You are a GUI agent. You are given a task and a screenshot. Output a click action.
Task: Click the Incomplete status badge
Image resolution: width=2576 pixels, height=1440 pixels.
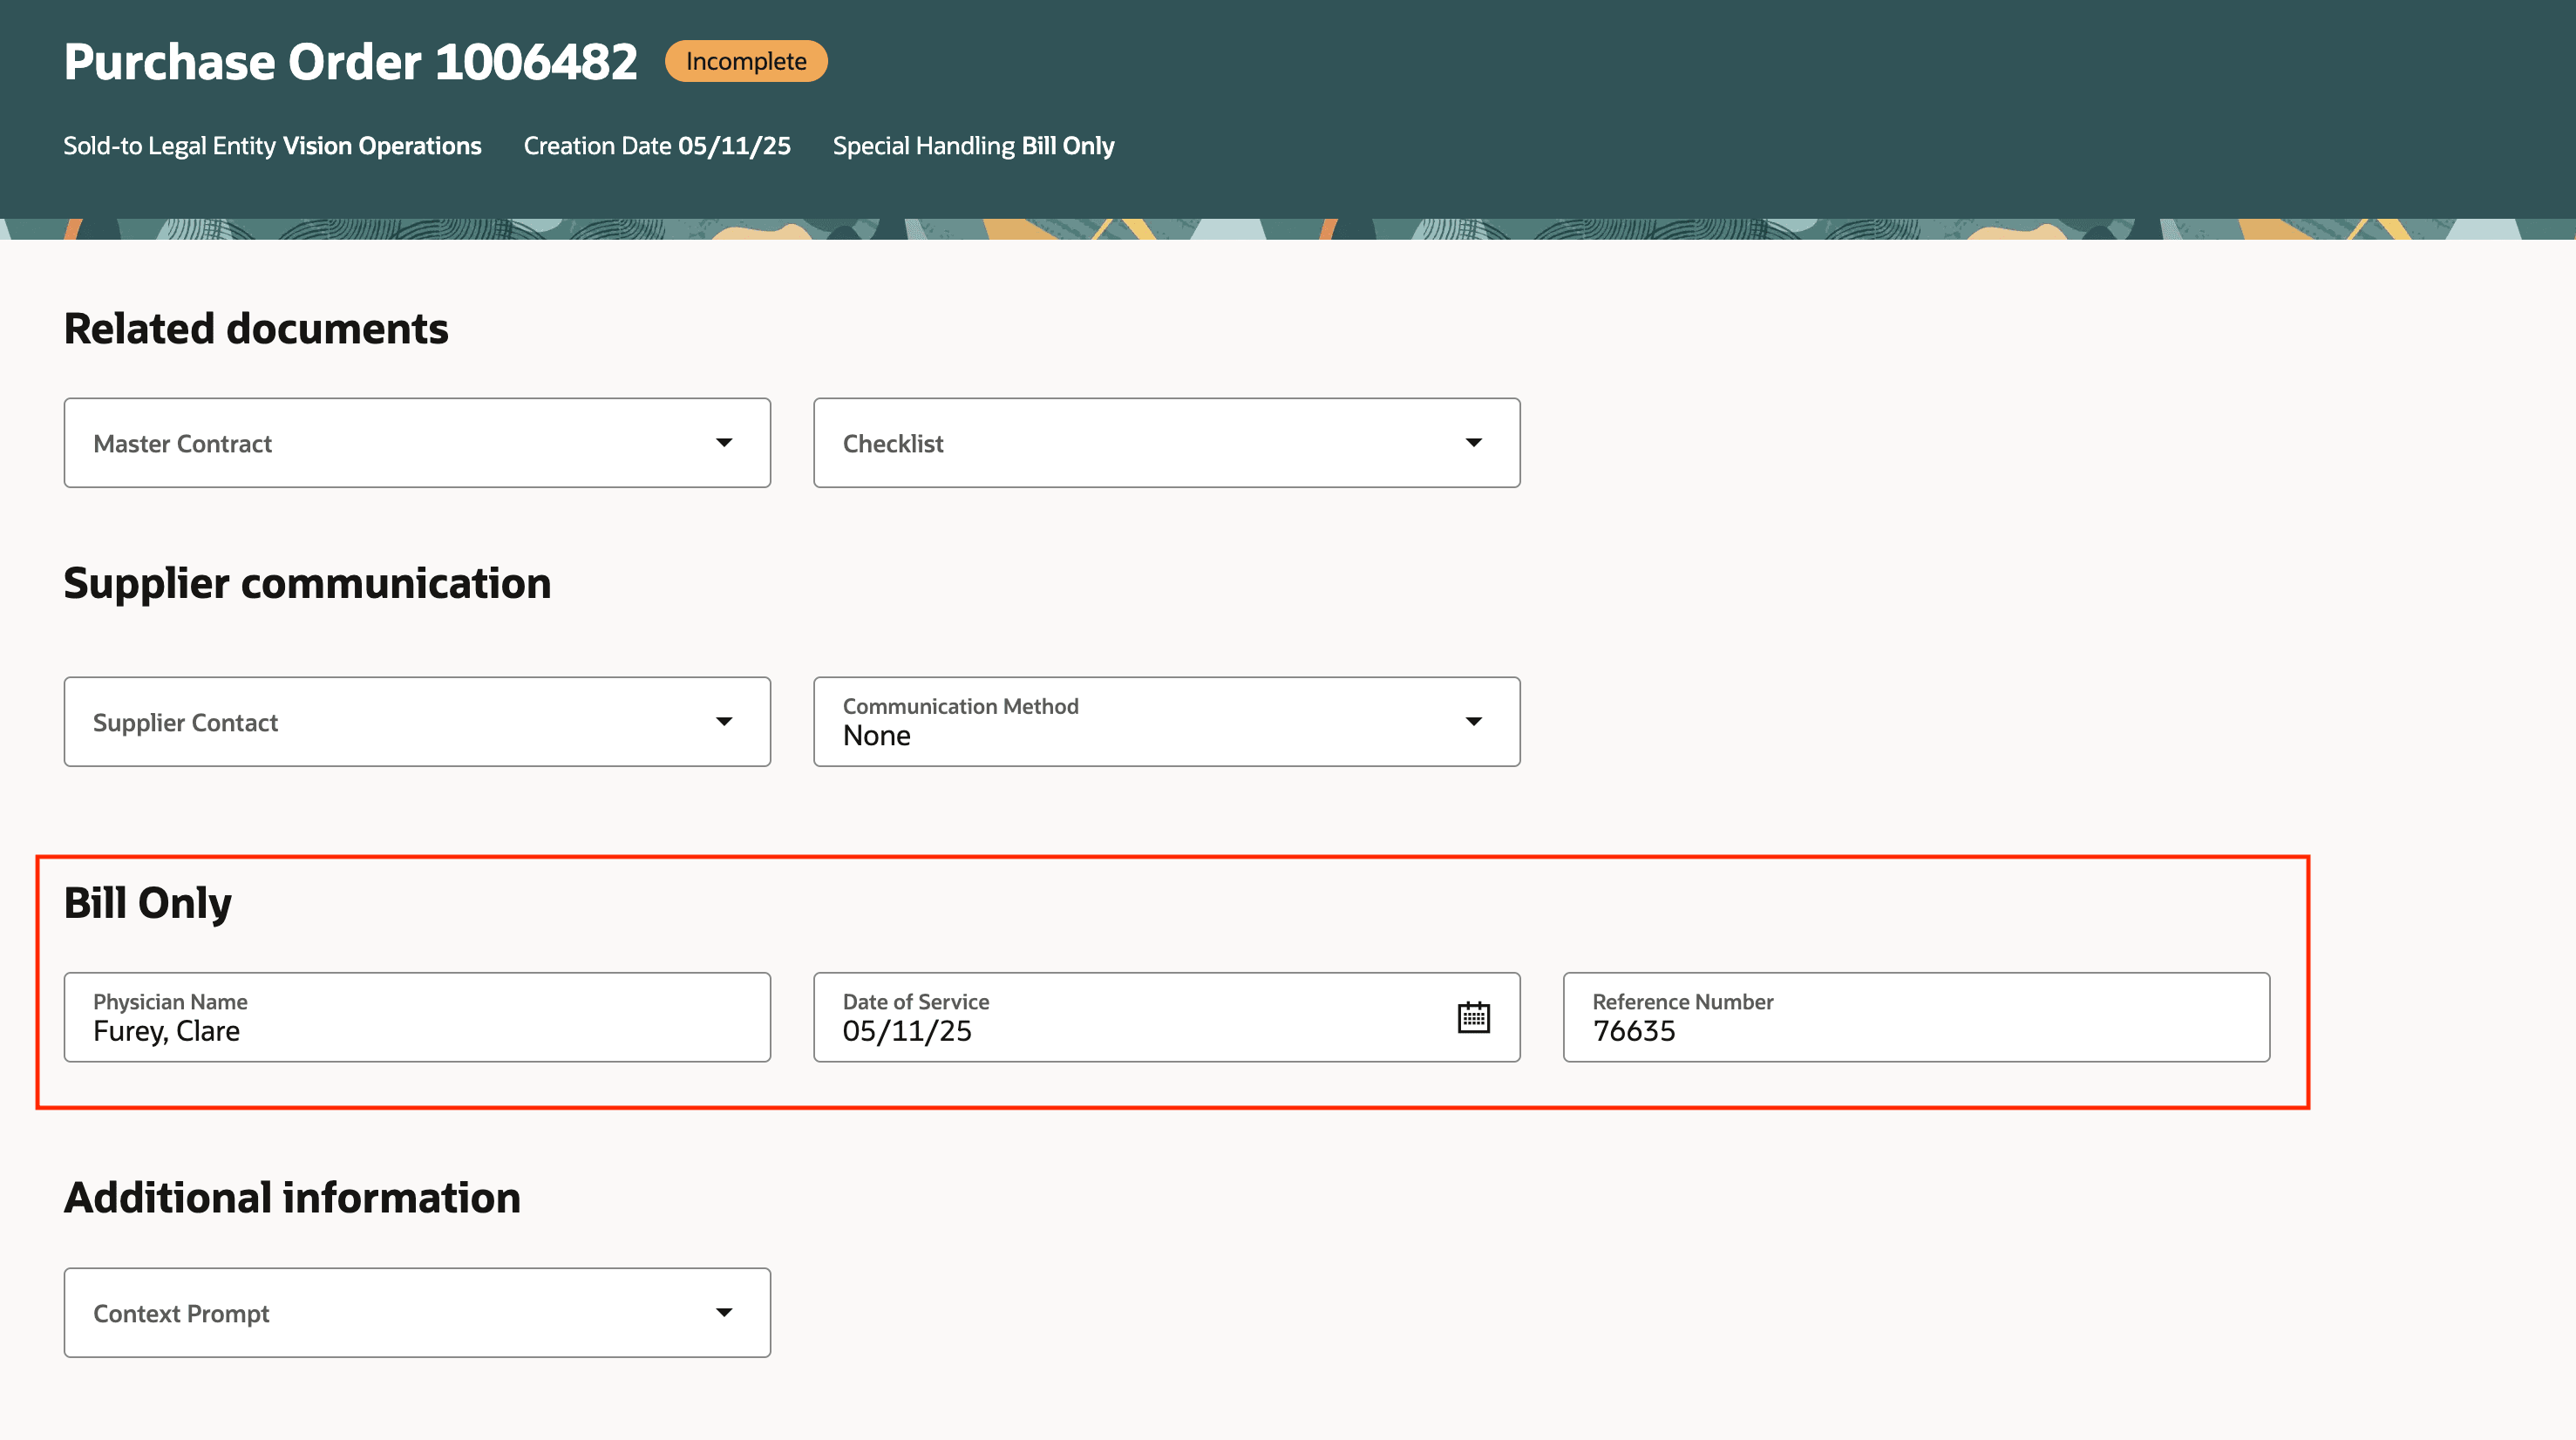coord(745,61)
